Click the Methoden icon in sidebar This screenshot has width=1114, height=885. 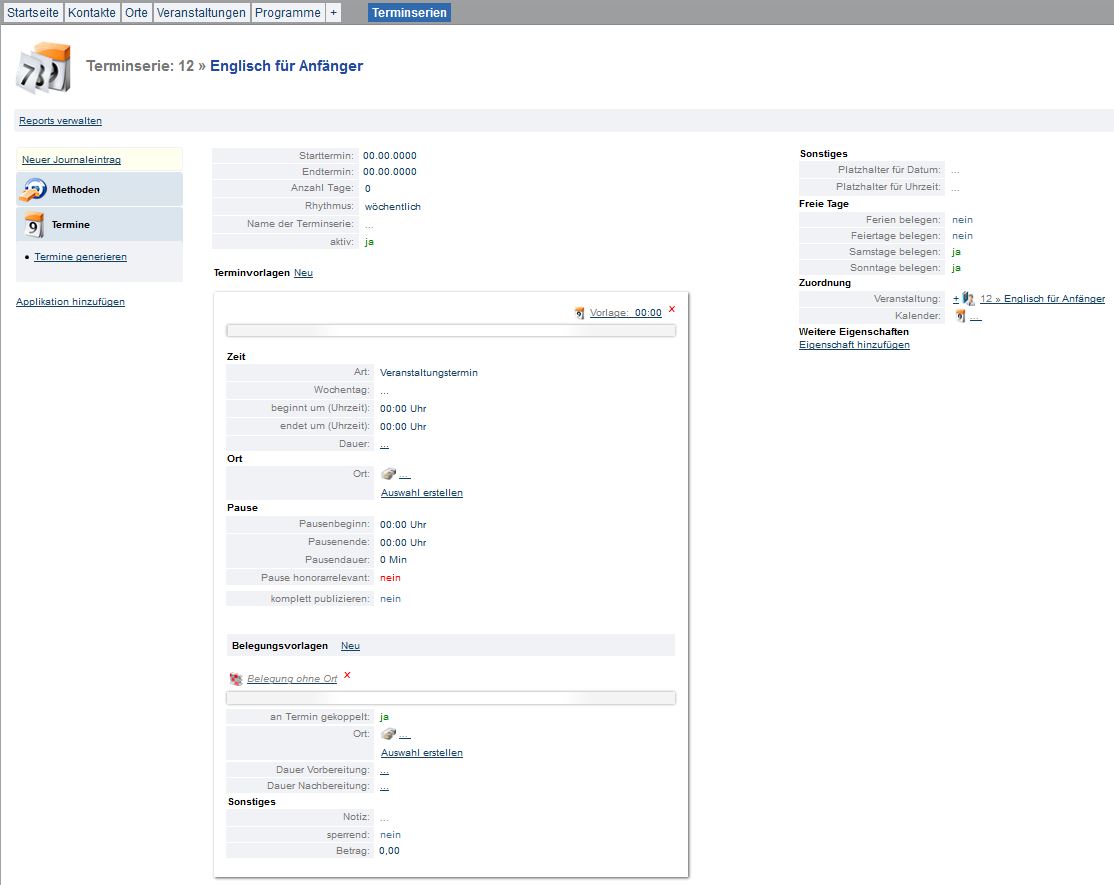click(34, 190)
